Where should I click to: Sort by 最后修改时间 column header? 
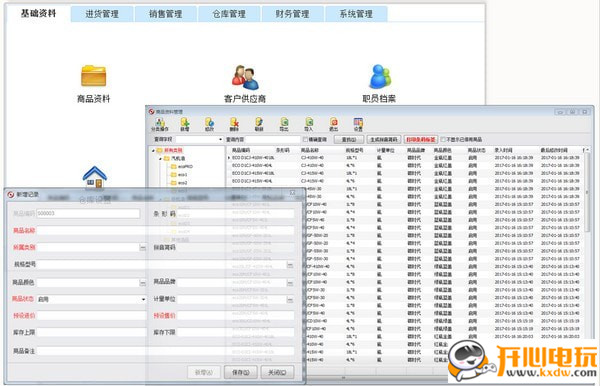point(554,150)
